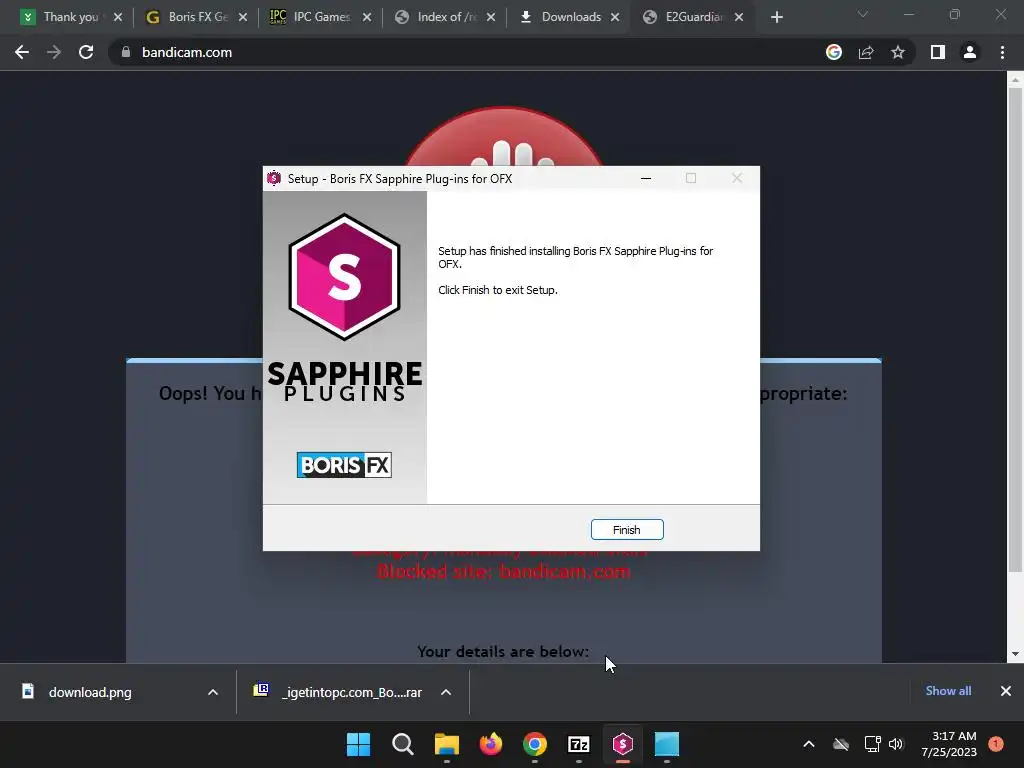Toggle the browser side panel
Image resolution: width=1024 pixels, height=768 pixels.
click(938, 52)
